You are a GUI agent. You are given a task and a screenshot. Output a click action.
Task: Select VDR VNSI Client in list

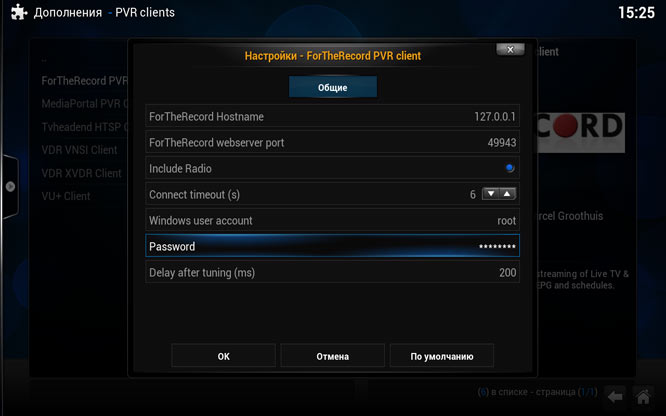pos(80,150)
